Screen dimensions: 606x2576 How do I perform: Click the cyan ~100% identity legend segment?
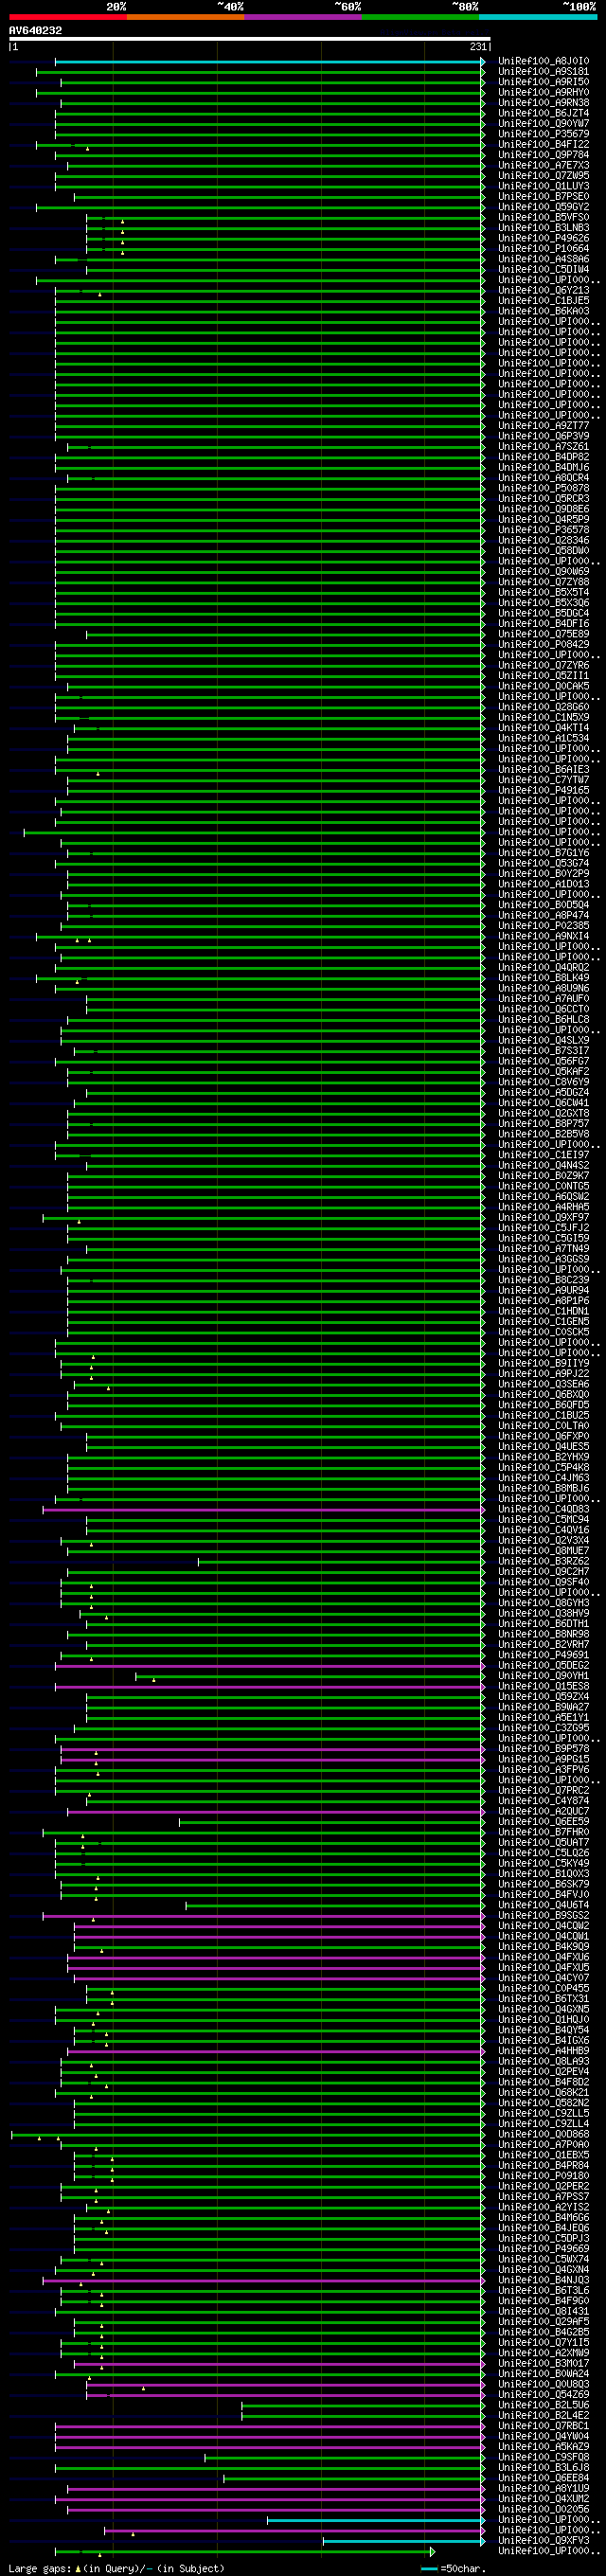pos(538,17)
